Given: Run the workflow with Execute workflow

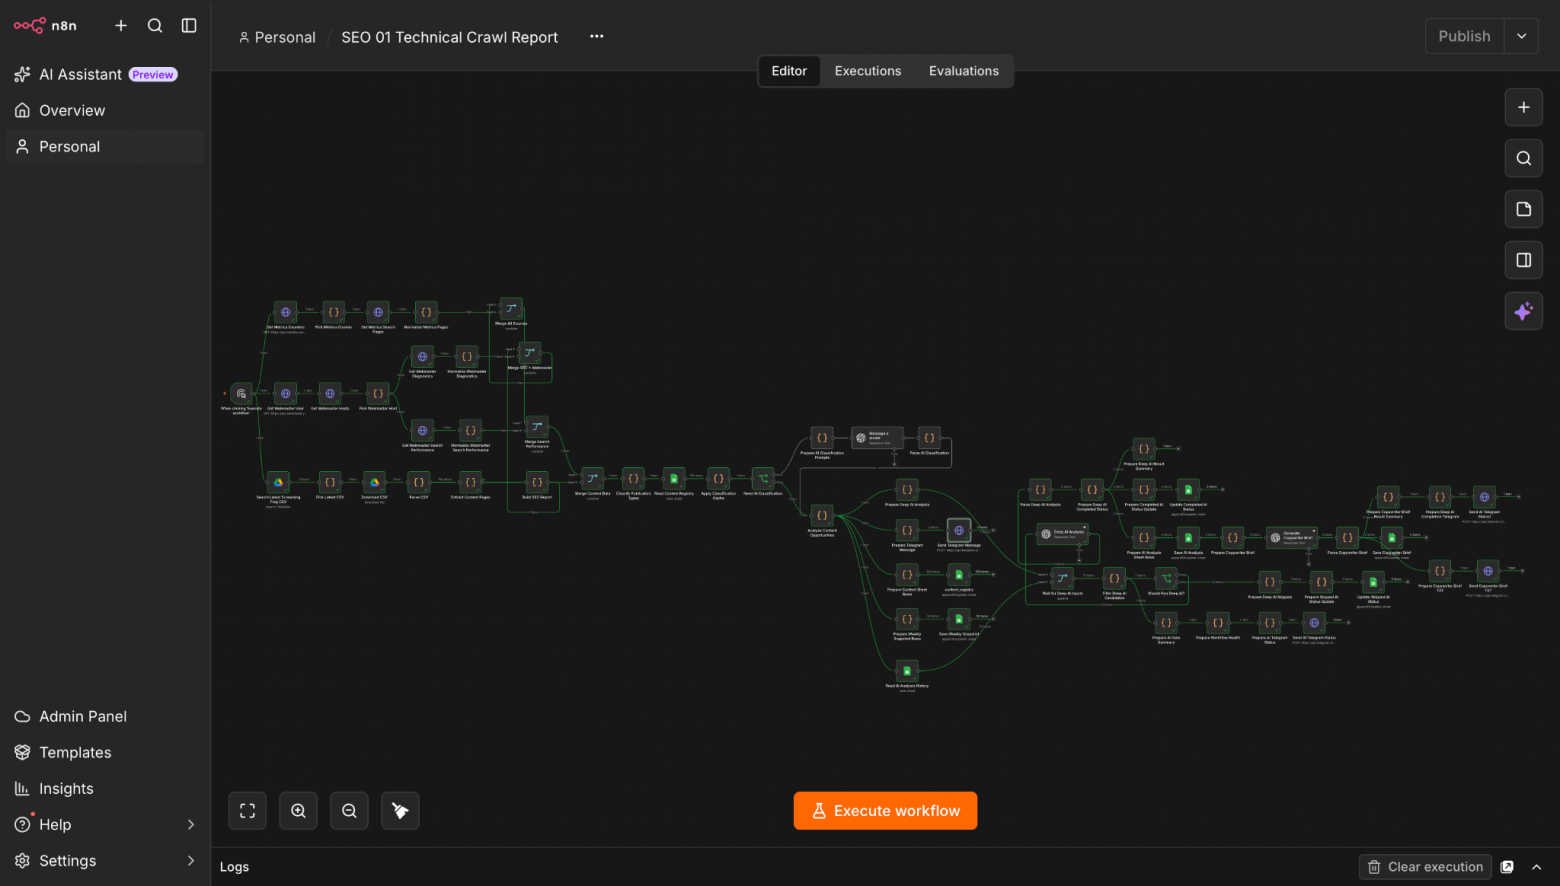Looking at the screenshot, I should coord(885,811).
